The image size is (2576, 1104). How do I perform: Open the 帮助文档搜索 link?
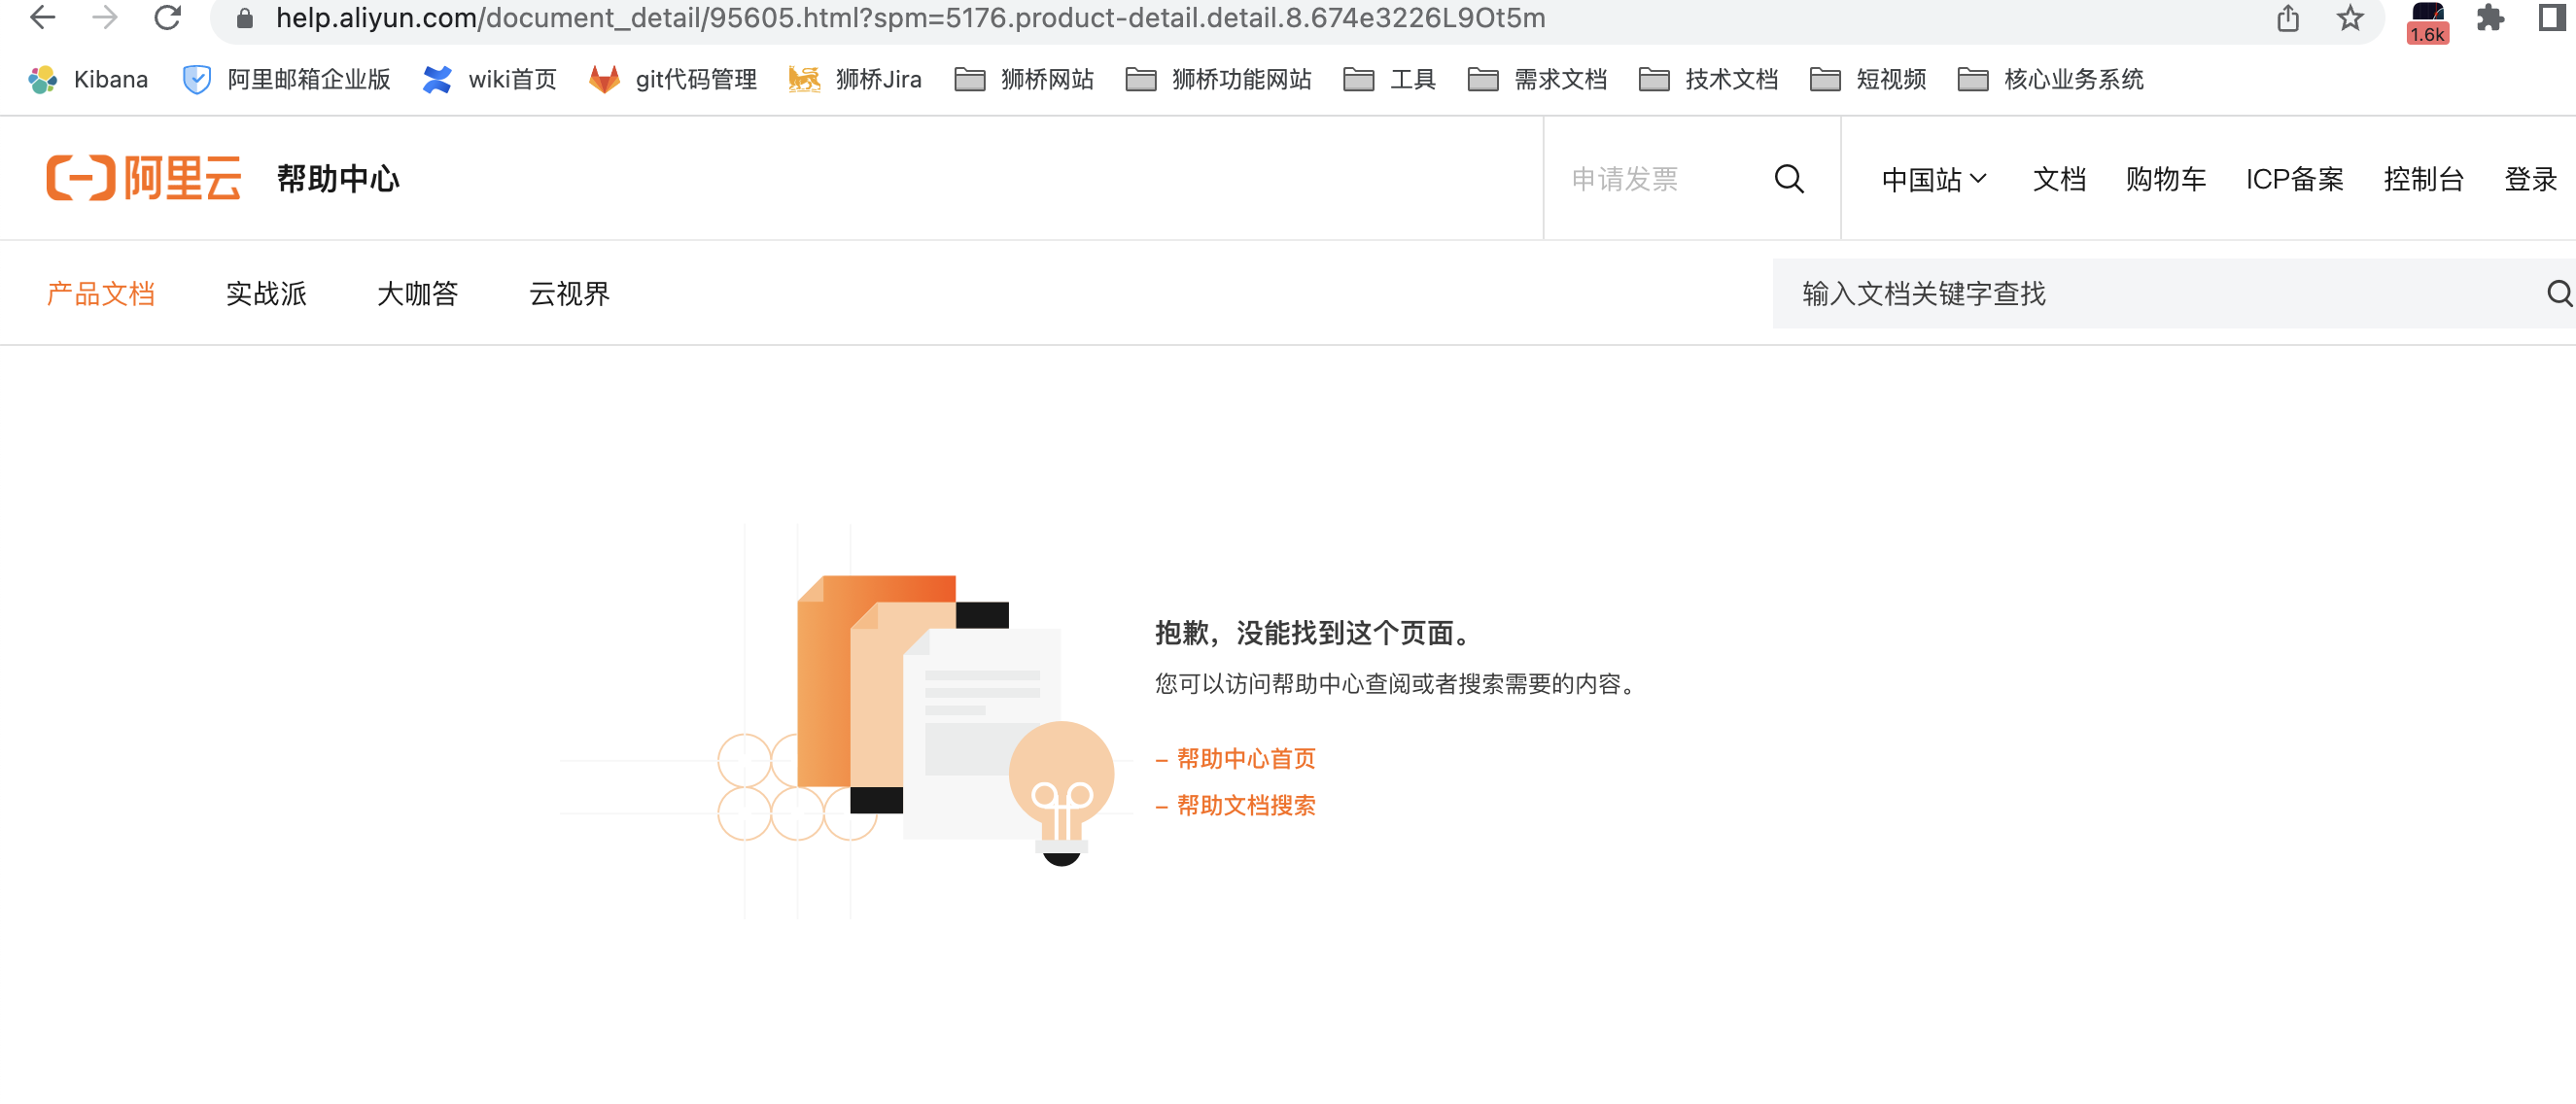click(x=1246, y=805)
